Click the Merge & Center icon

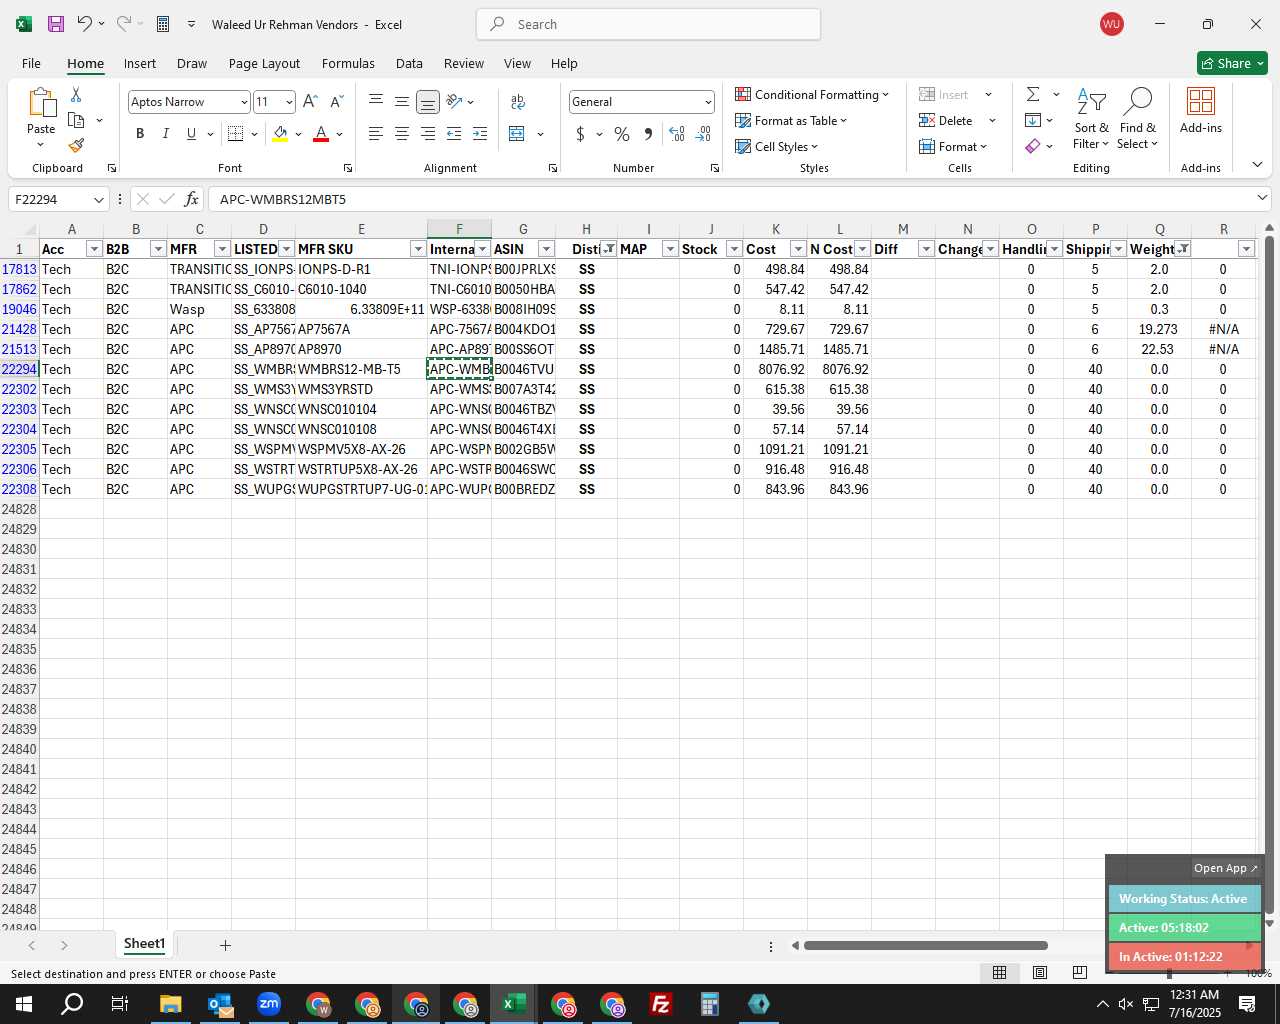(517, 134)
